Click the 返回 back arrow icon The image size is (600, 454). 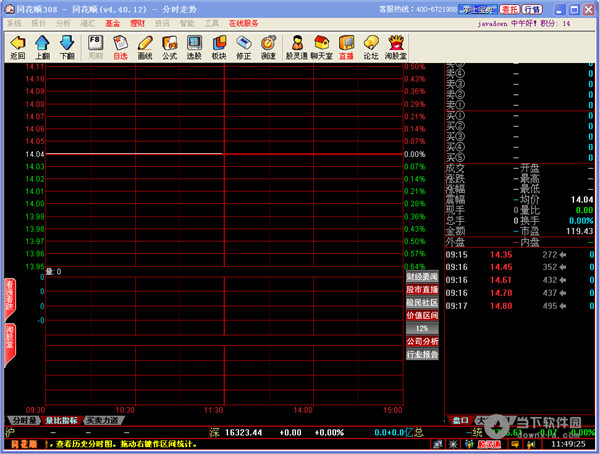(18, 47)
